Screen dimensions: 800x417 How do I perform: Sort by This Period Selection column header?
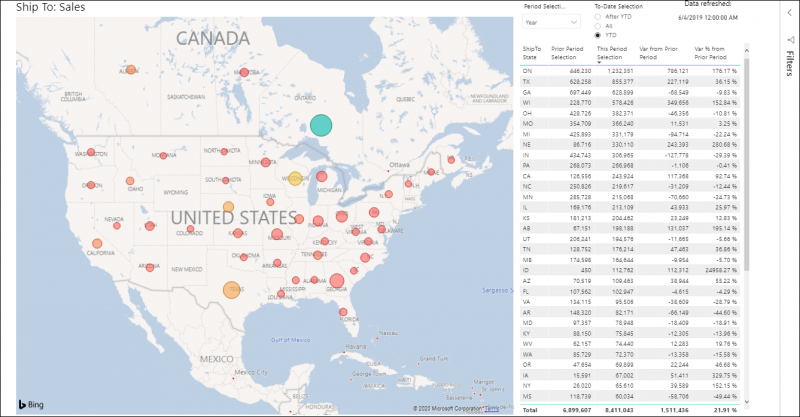(x=612, y=53)
